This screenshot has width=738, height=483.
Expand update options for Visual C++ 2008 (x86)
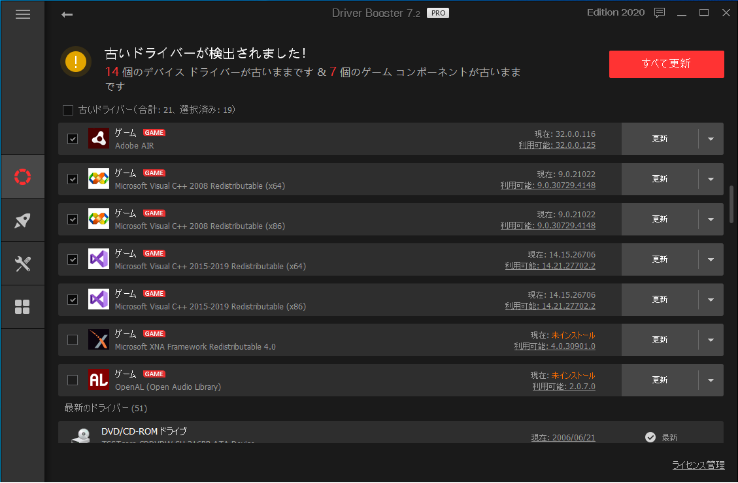click(x=711, y=219)
